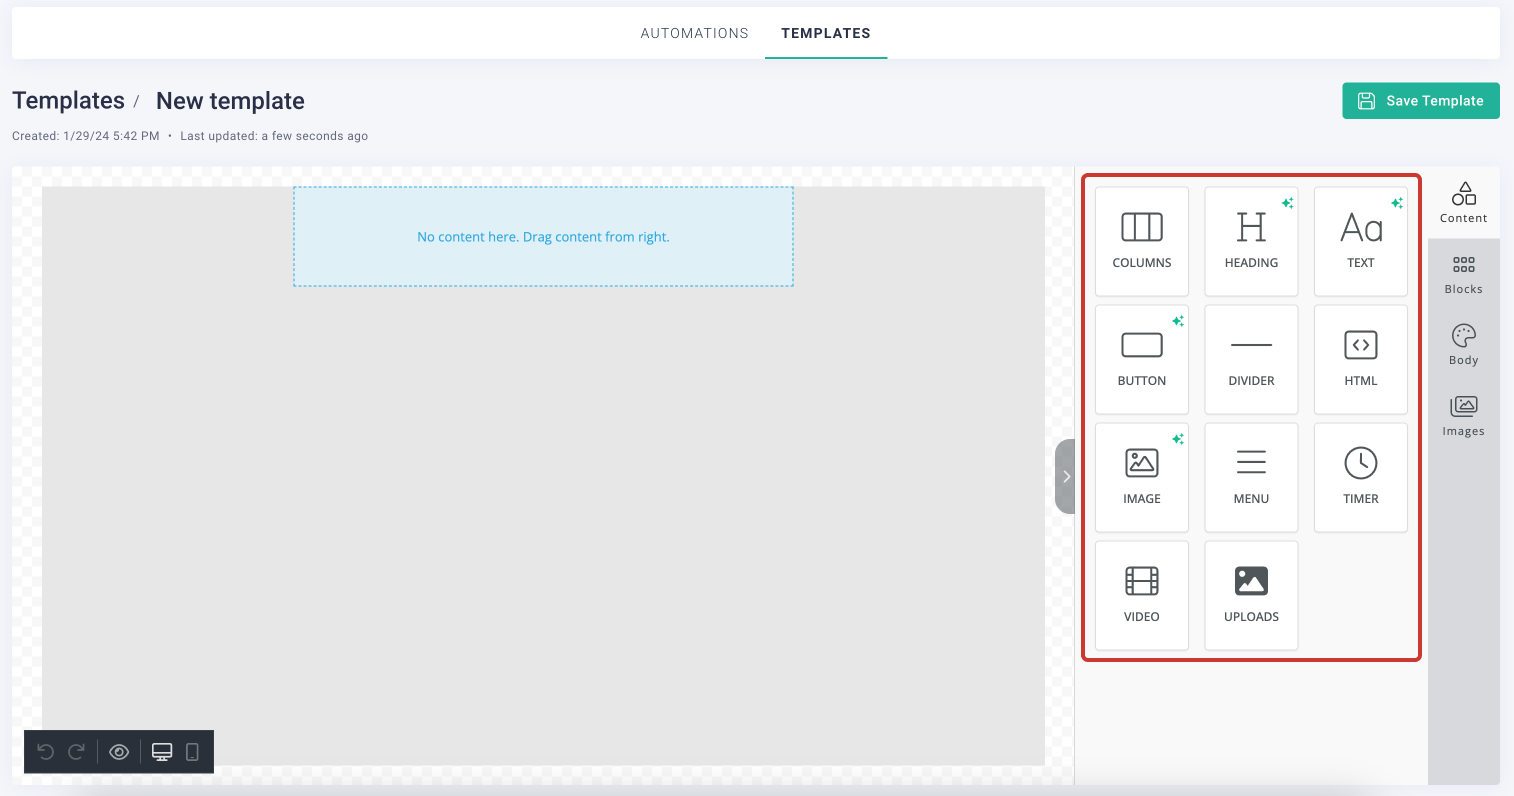Switch to the Automations tab
The height and width of the screenshot is (796, 1514).
coord(694,33)
